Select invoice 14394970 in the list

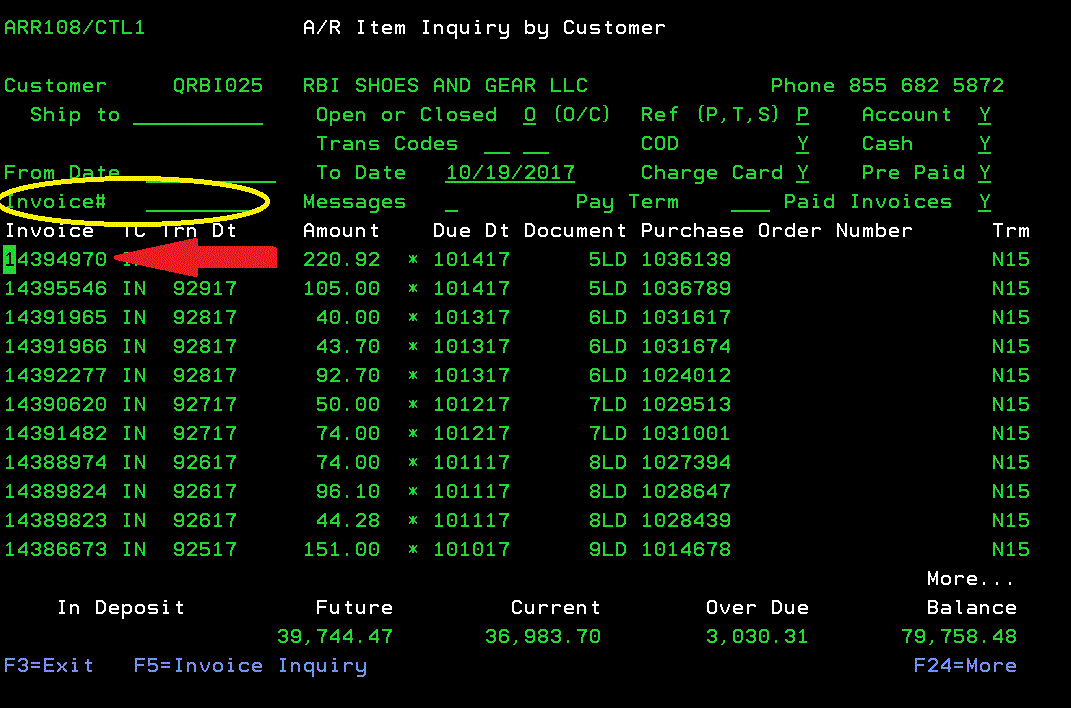pyautogui.click(x=56, y=260)
